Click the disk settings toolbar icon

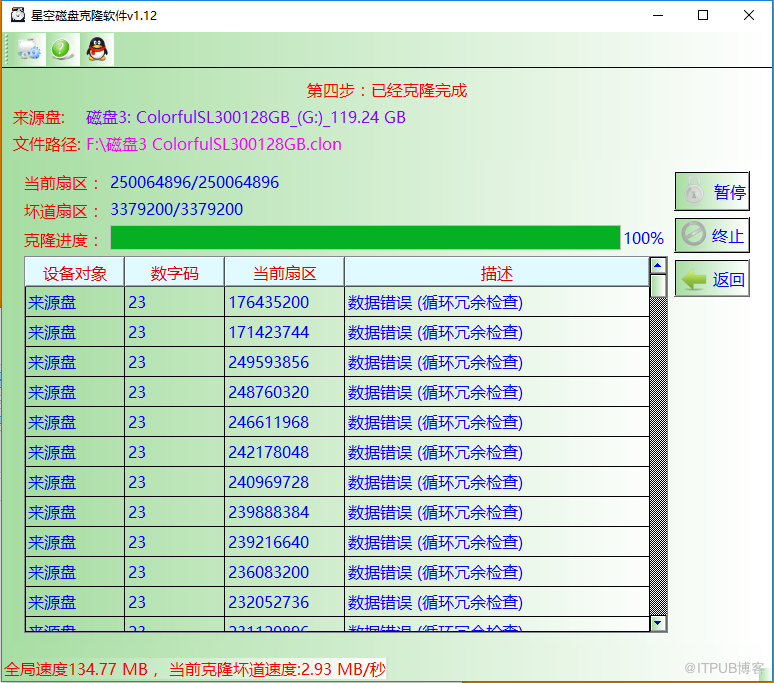31,49
